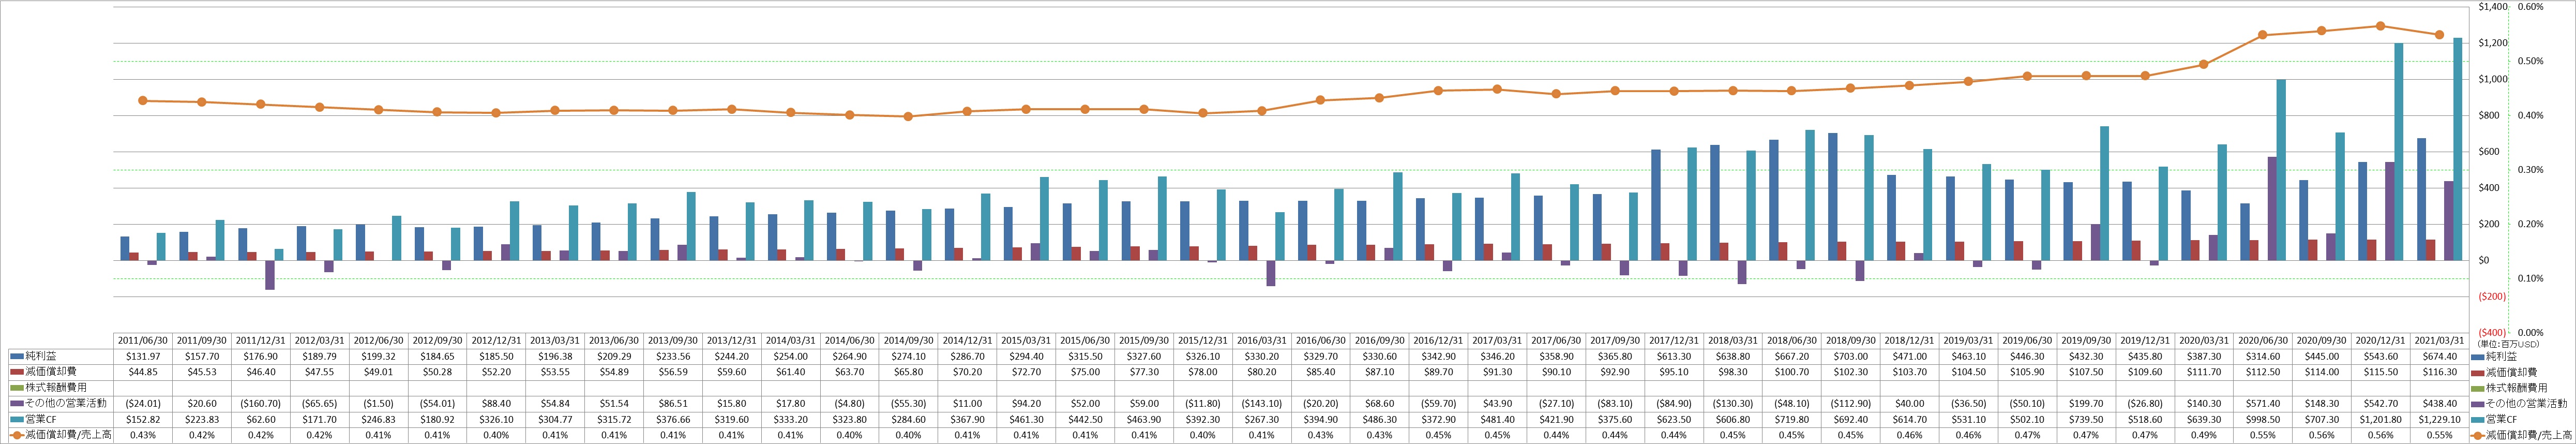The width and height of the screenshot is (2576, 444).
Task: Select the $131.97 net income cell
Action: [x=143, y=356]
